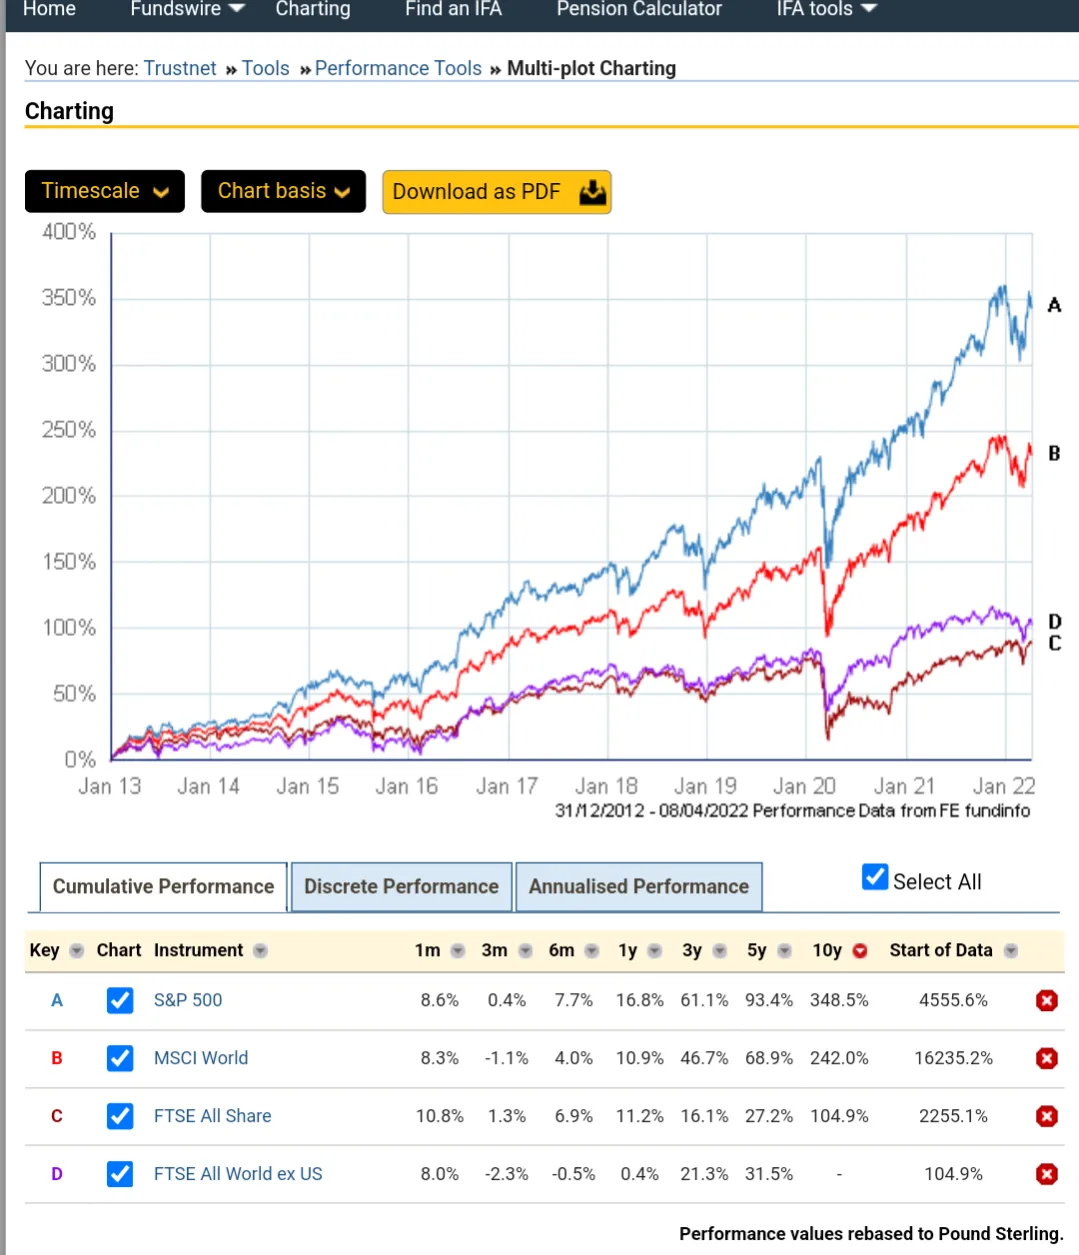
Task: Remove FTSE All Share with its delete icon
Action: point(1046,1116)
